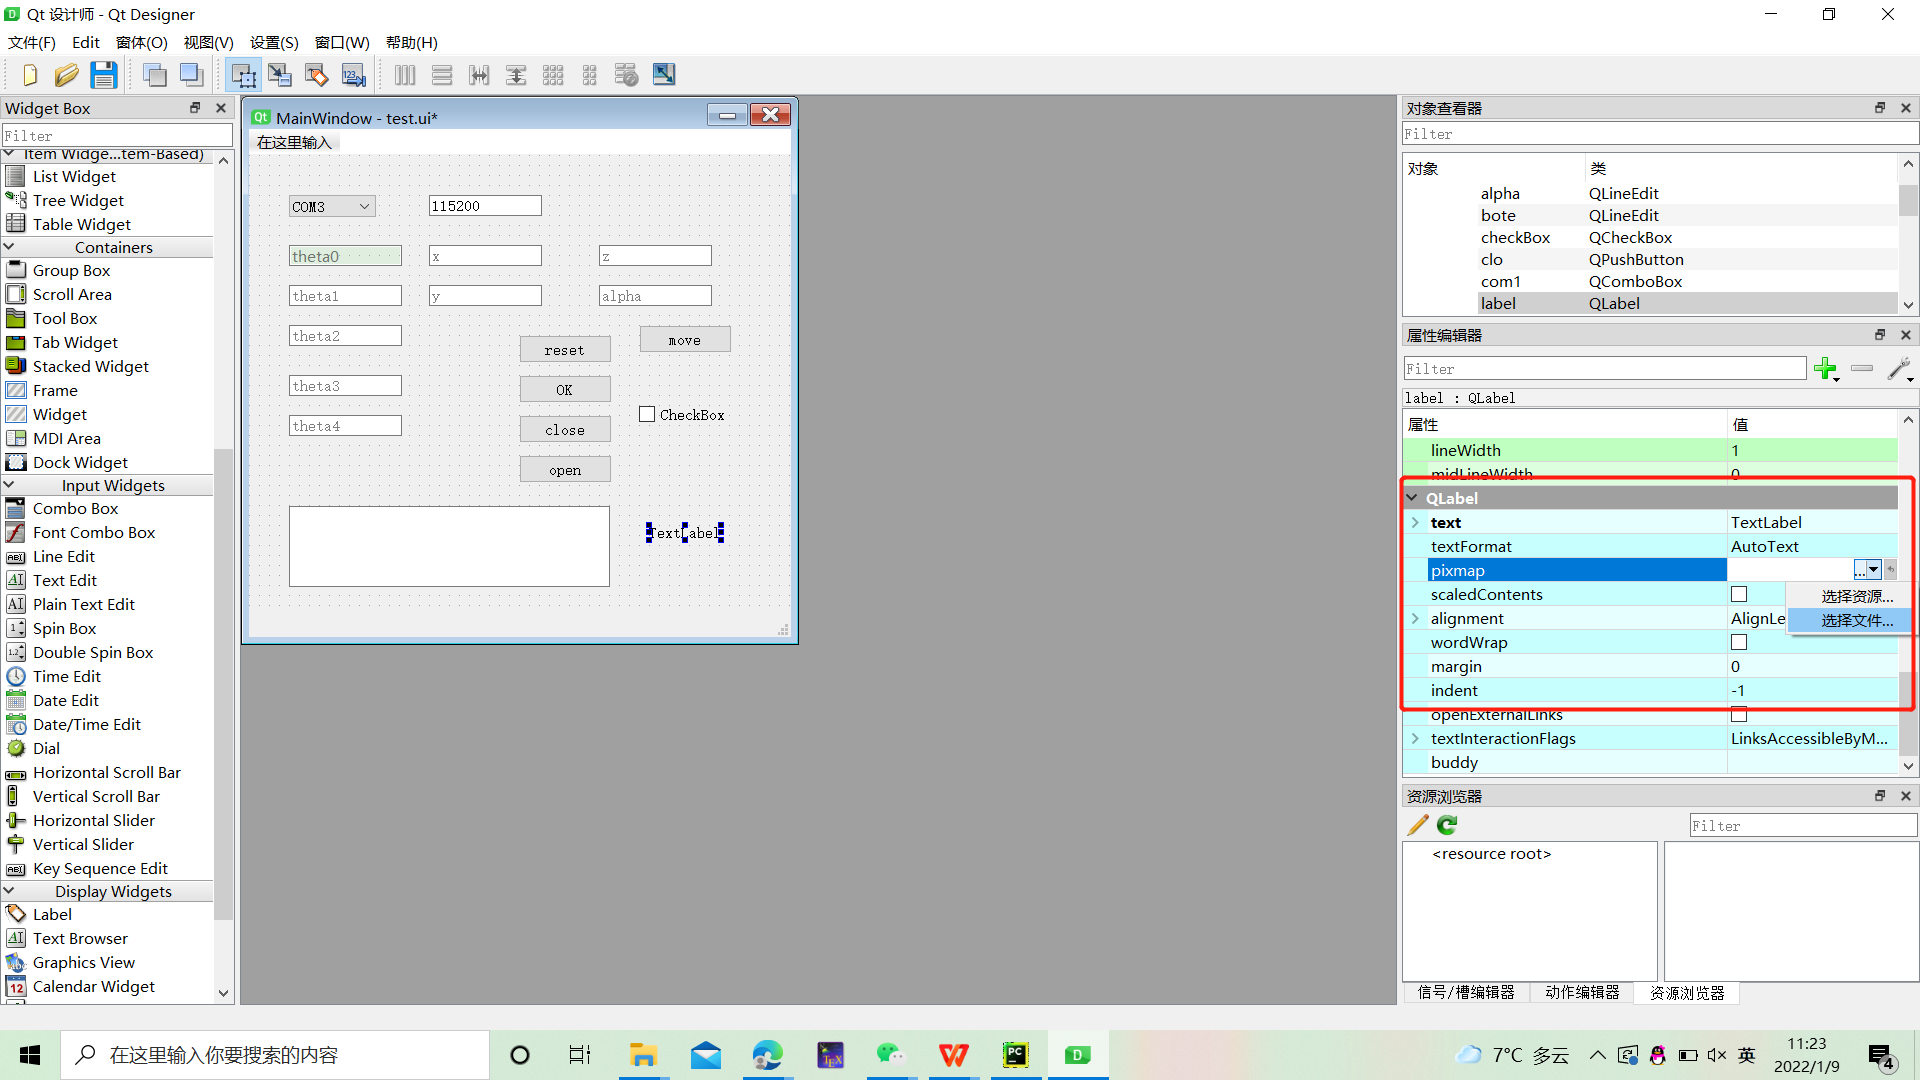The width and height of the screenshot is (1920, 1080).
Task: Select the Edit Widgets mode icon
Action: coord(243,75)
